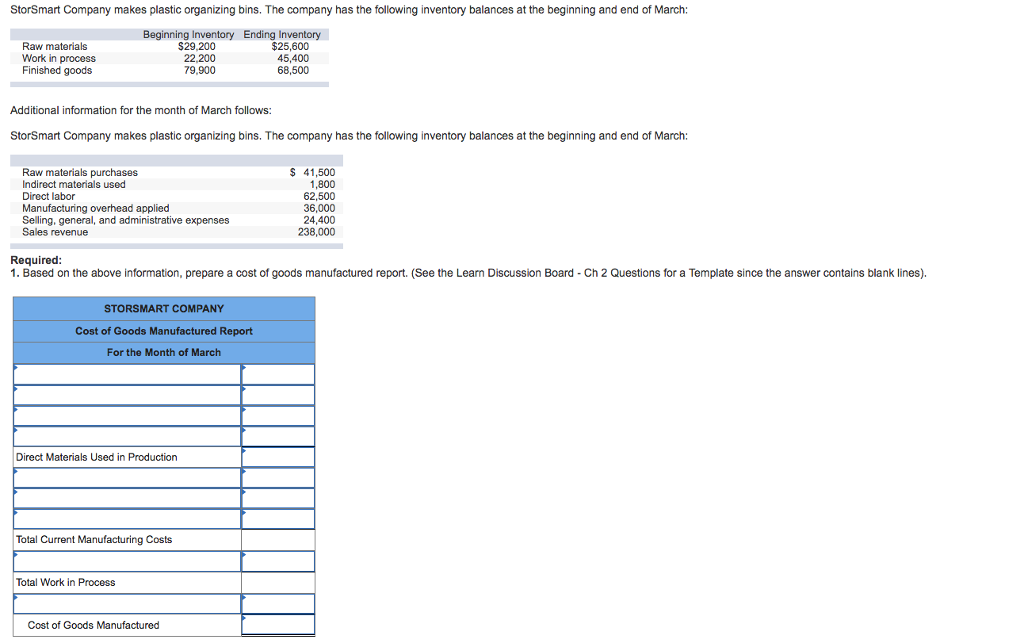Click the Additional information for the month line
The width and height of the screenshot is (1024, 643).
141,110
